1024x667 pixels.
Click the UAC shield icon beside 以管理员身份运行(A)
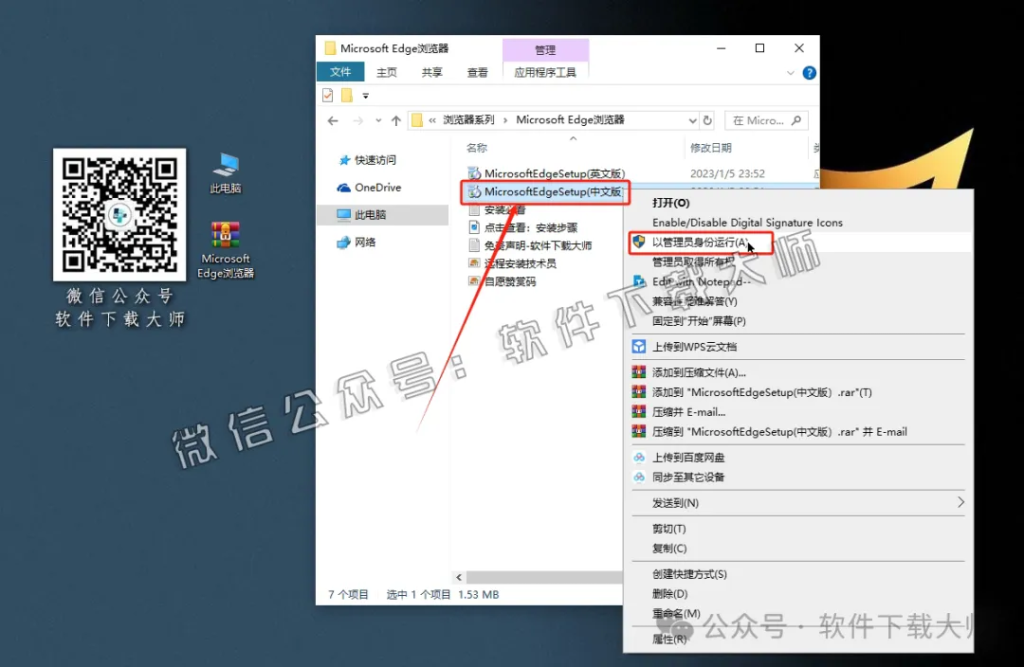coord(639,242)
